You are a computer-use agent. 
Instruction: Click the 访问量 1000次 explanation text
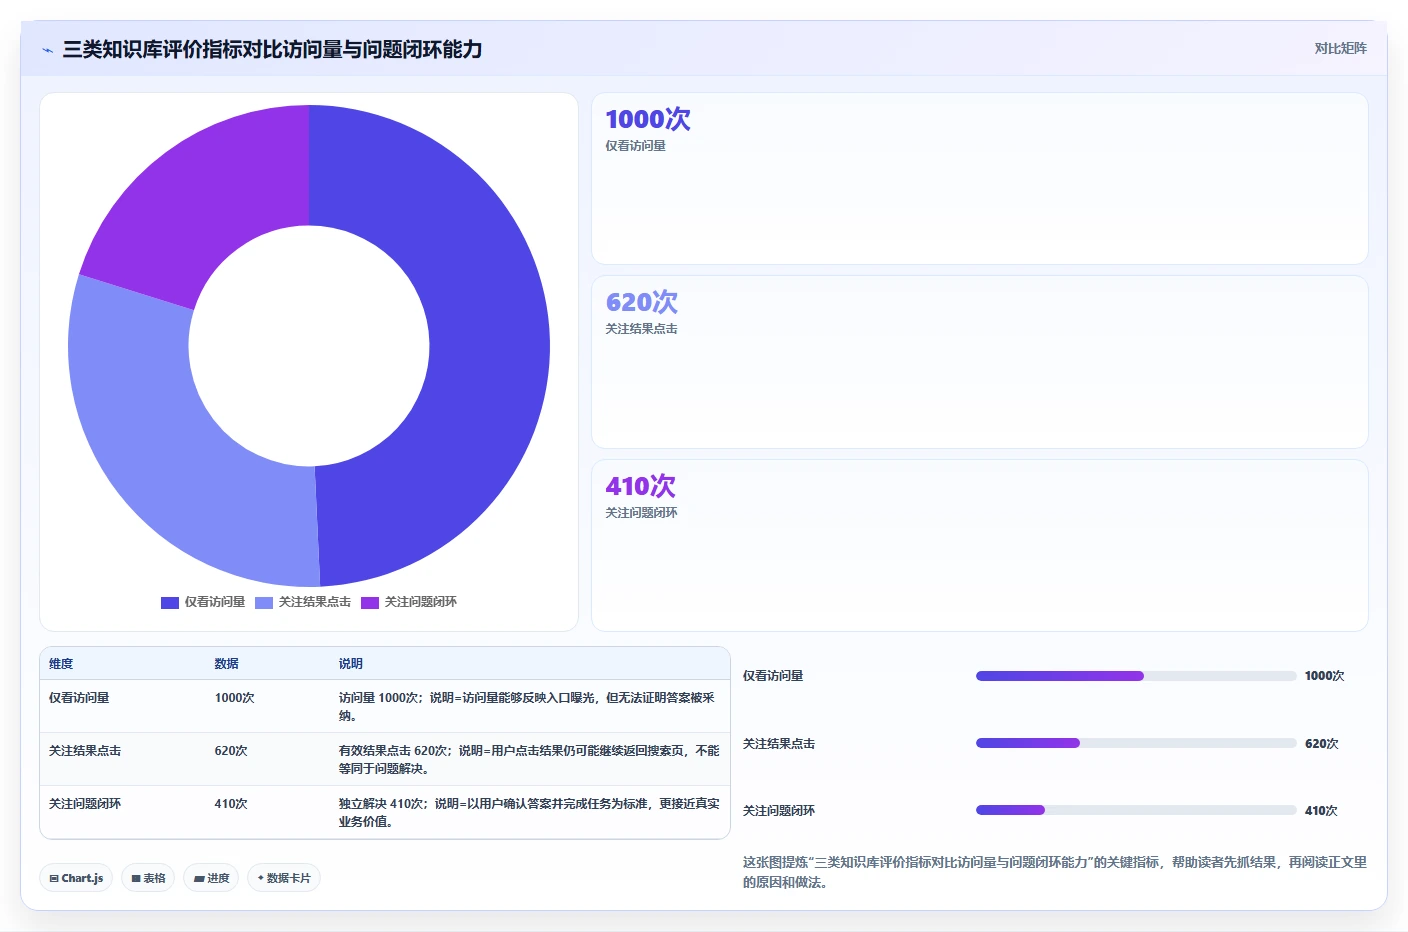(528, 707)
